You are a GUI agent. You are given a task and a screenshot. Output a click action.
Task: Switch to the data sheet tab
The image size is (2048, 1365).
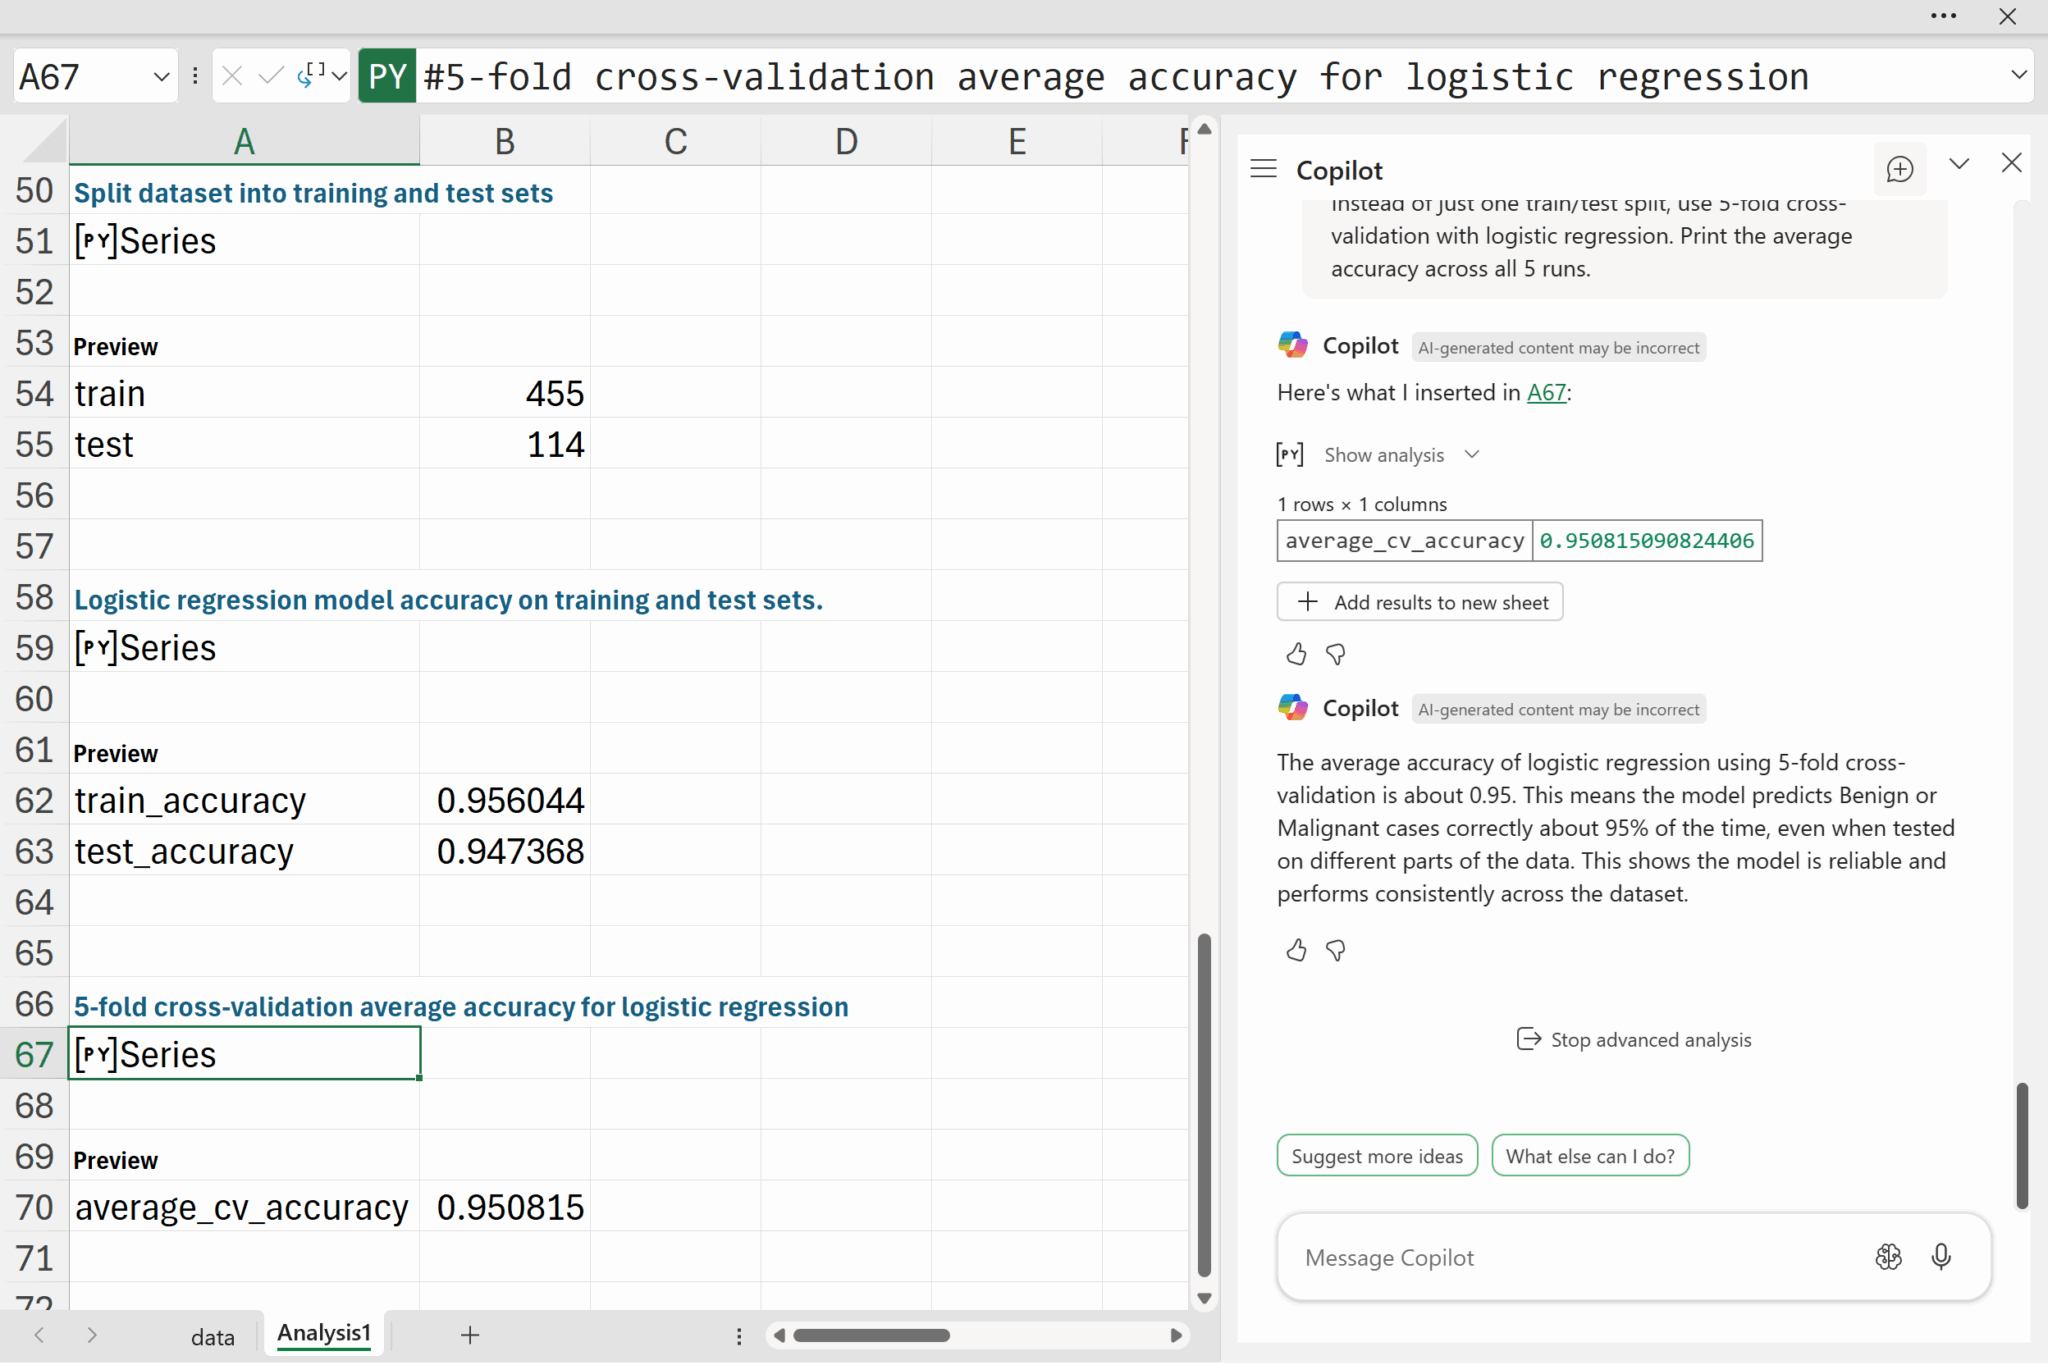[x=212, y=1336]
